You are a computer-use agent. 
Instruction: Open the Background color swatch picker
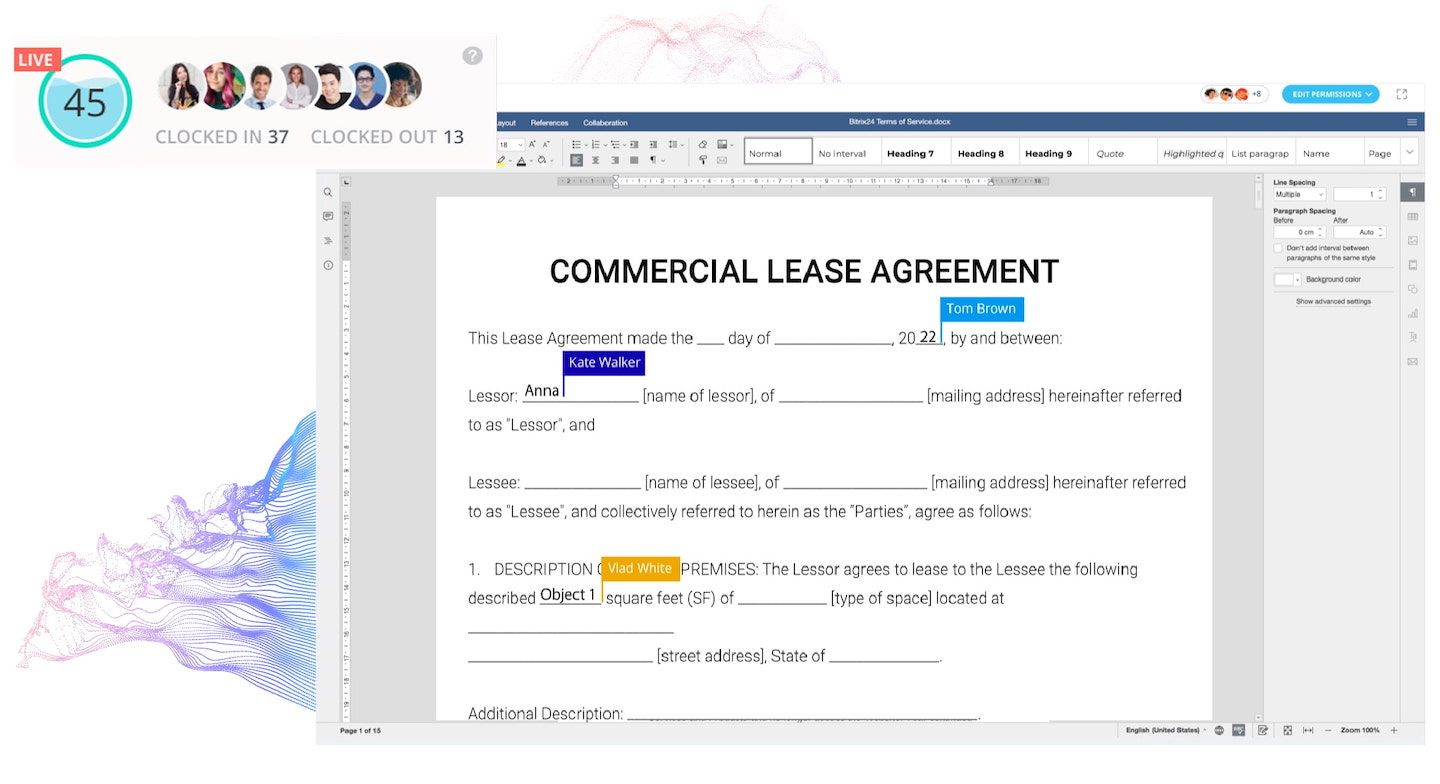[x=1287, y=280]
